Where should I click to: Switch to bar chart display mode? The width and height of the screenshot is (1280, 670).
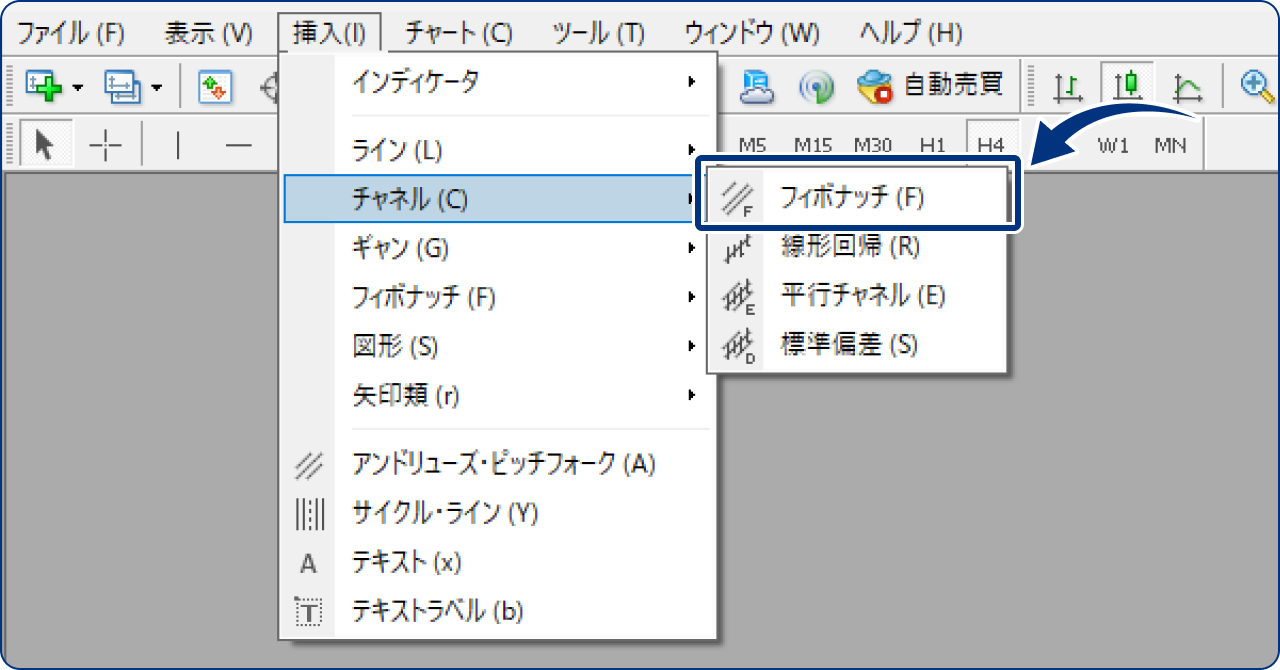coord(1069,85)
